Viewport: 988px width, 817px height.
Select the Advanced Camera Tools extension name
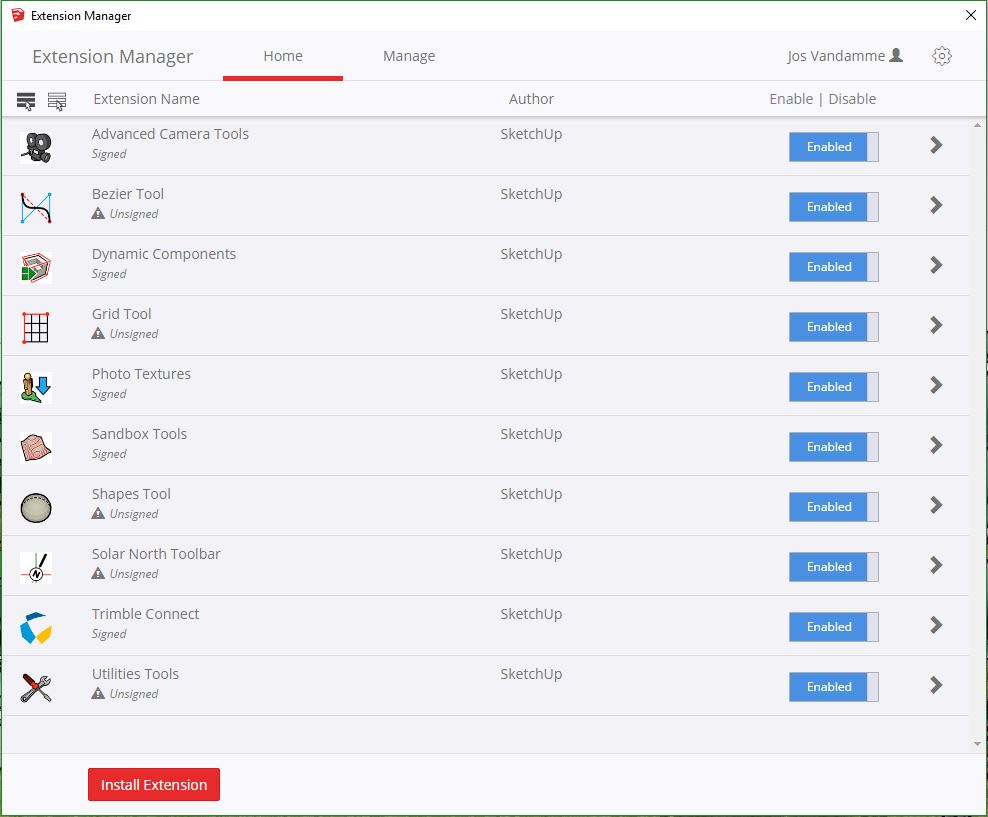coord(170,134)
